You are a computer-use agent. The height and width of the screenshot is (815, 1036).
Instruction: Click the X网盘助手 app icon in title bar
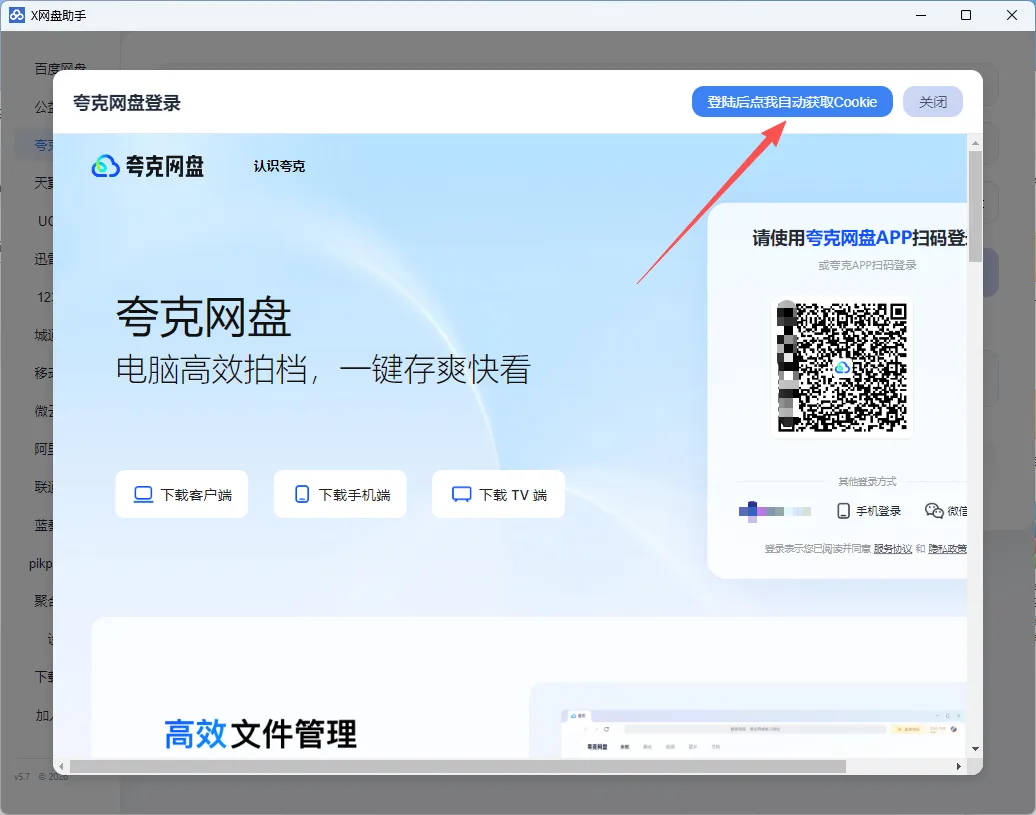[x=17, y=15]
